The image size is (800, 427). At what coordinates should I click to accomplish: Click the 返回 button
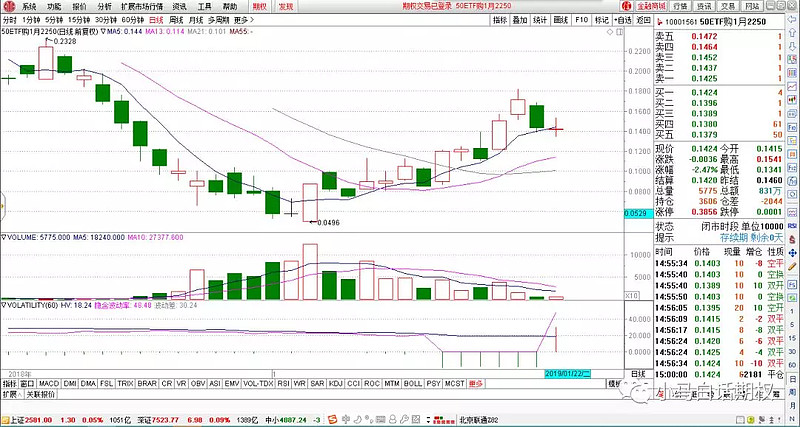pyautogui.click(x=643, y=20)
